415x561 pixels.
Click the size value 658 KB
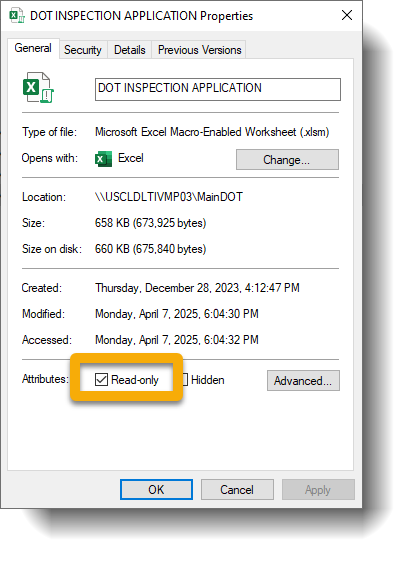[150, 223]
